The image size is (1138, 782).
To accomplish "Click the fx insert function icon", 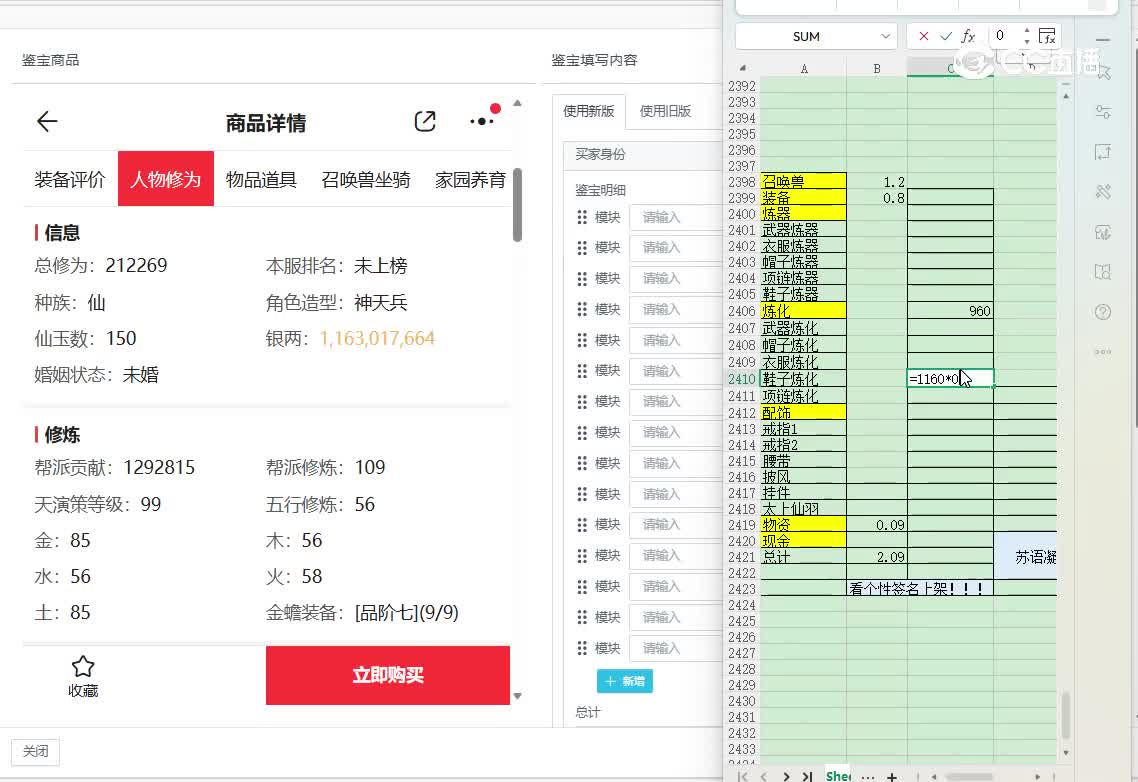I will point(968,36).
